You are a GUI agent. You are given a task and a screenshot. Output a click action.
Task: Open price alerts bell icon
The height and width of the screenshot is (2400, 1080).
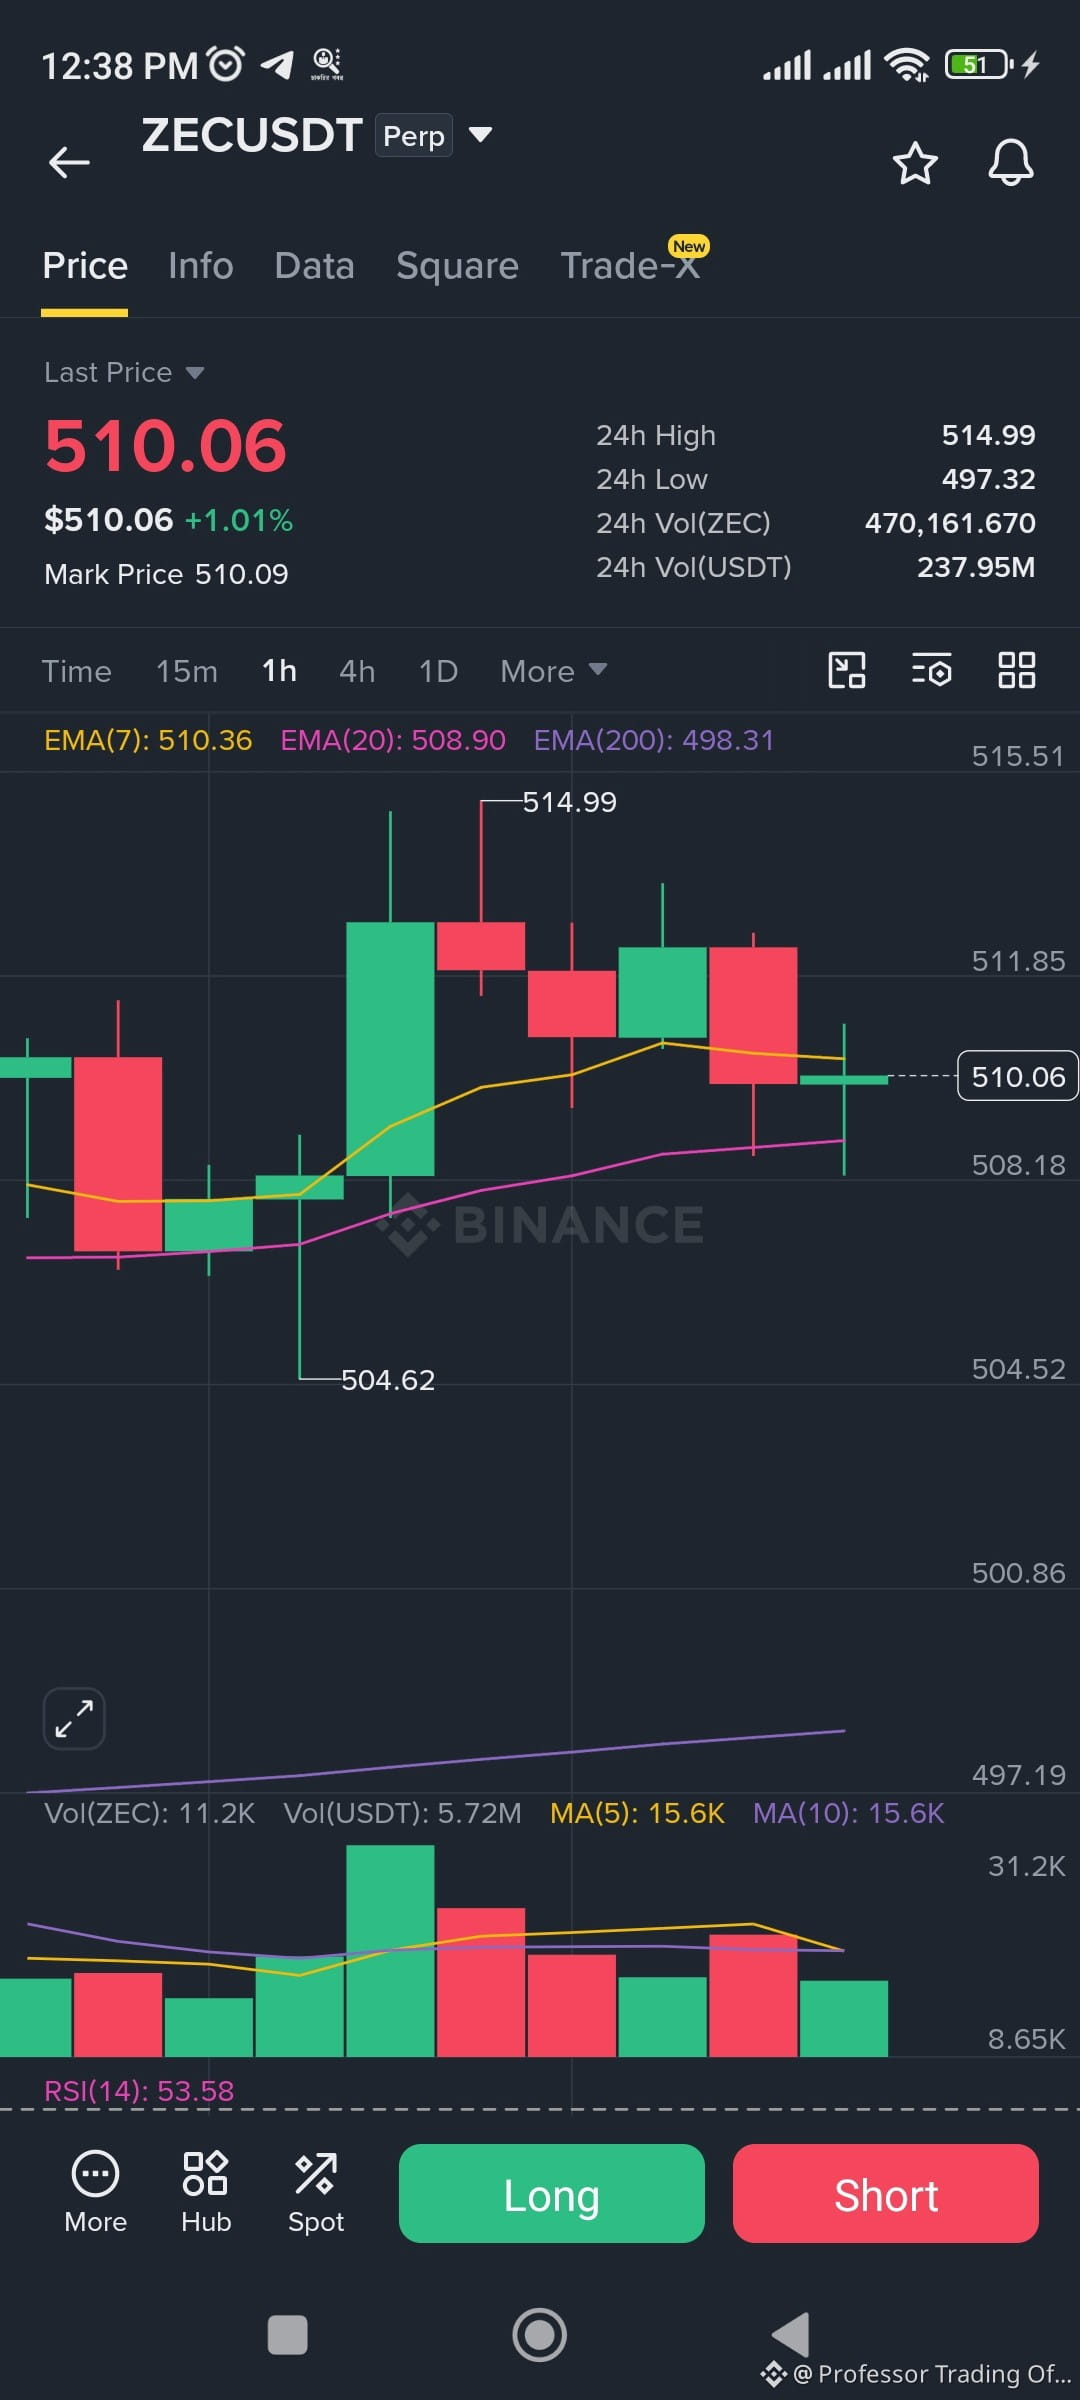[1011, 162]
